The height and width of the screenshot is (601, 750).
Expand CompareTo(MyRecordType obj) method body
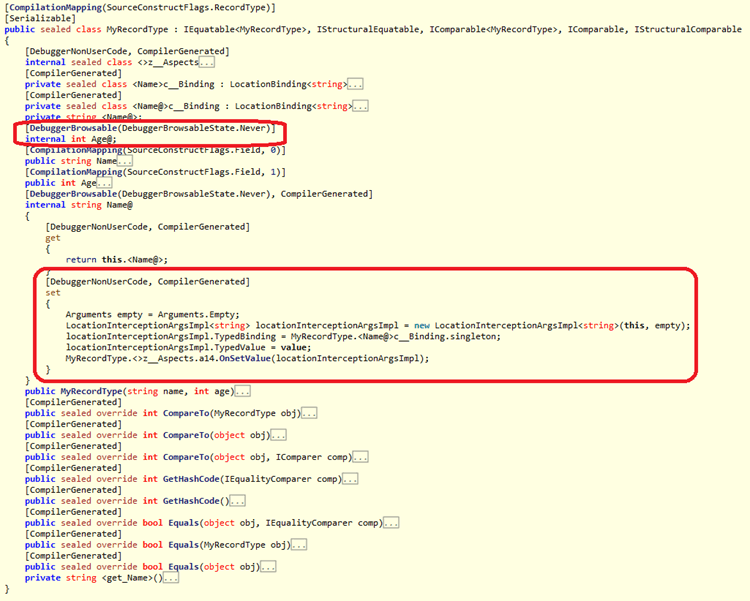pyautogui.click(x=308, y=413)
